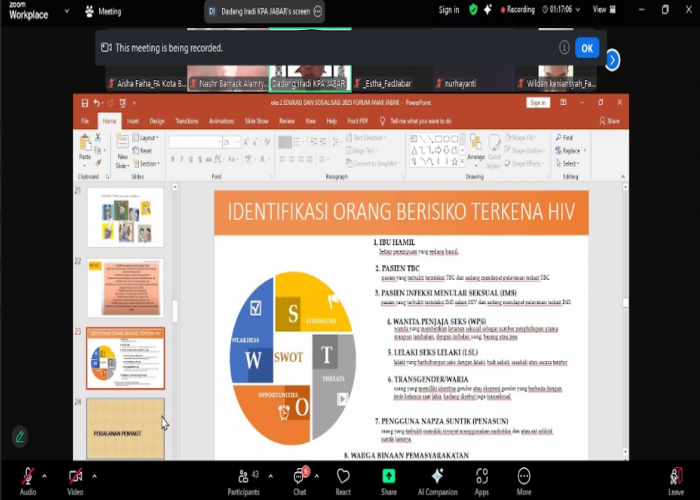The image size is (700, 500).
Task: Open the Apps panel
Action: click(481, 478)
